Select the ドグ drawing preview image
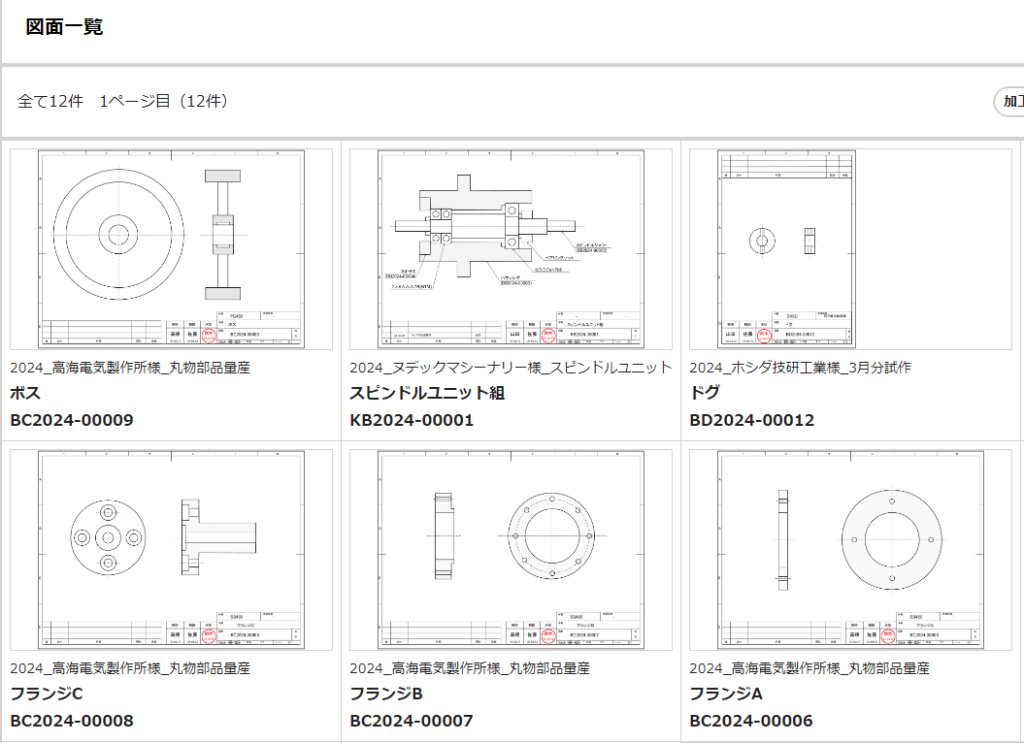 786,249
